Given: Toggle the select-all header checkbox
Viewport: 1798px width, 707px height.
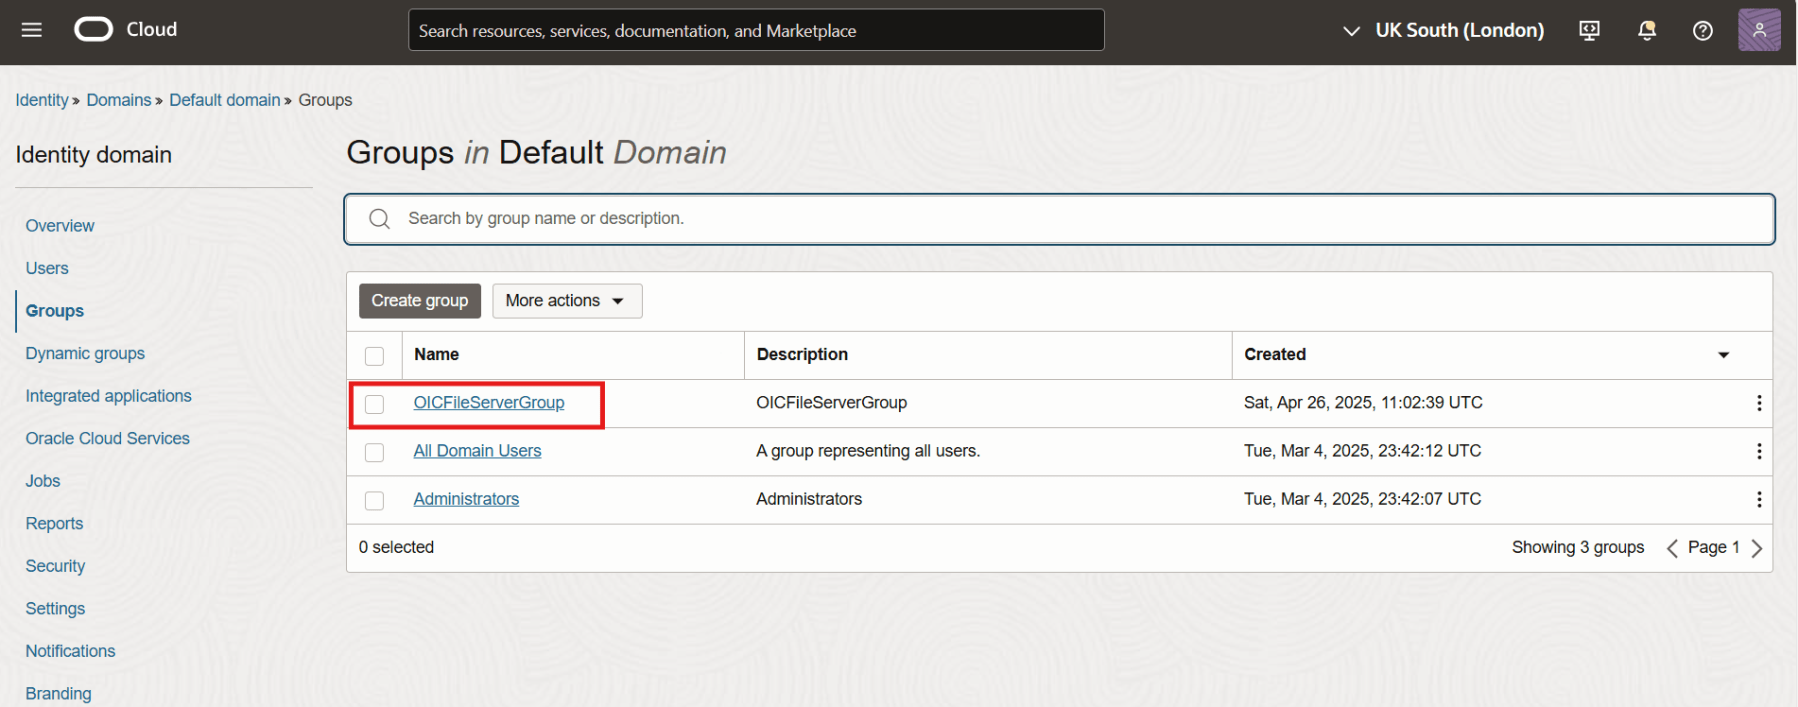Looking at the screenshot, I should coord(375,356).
